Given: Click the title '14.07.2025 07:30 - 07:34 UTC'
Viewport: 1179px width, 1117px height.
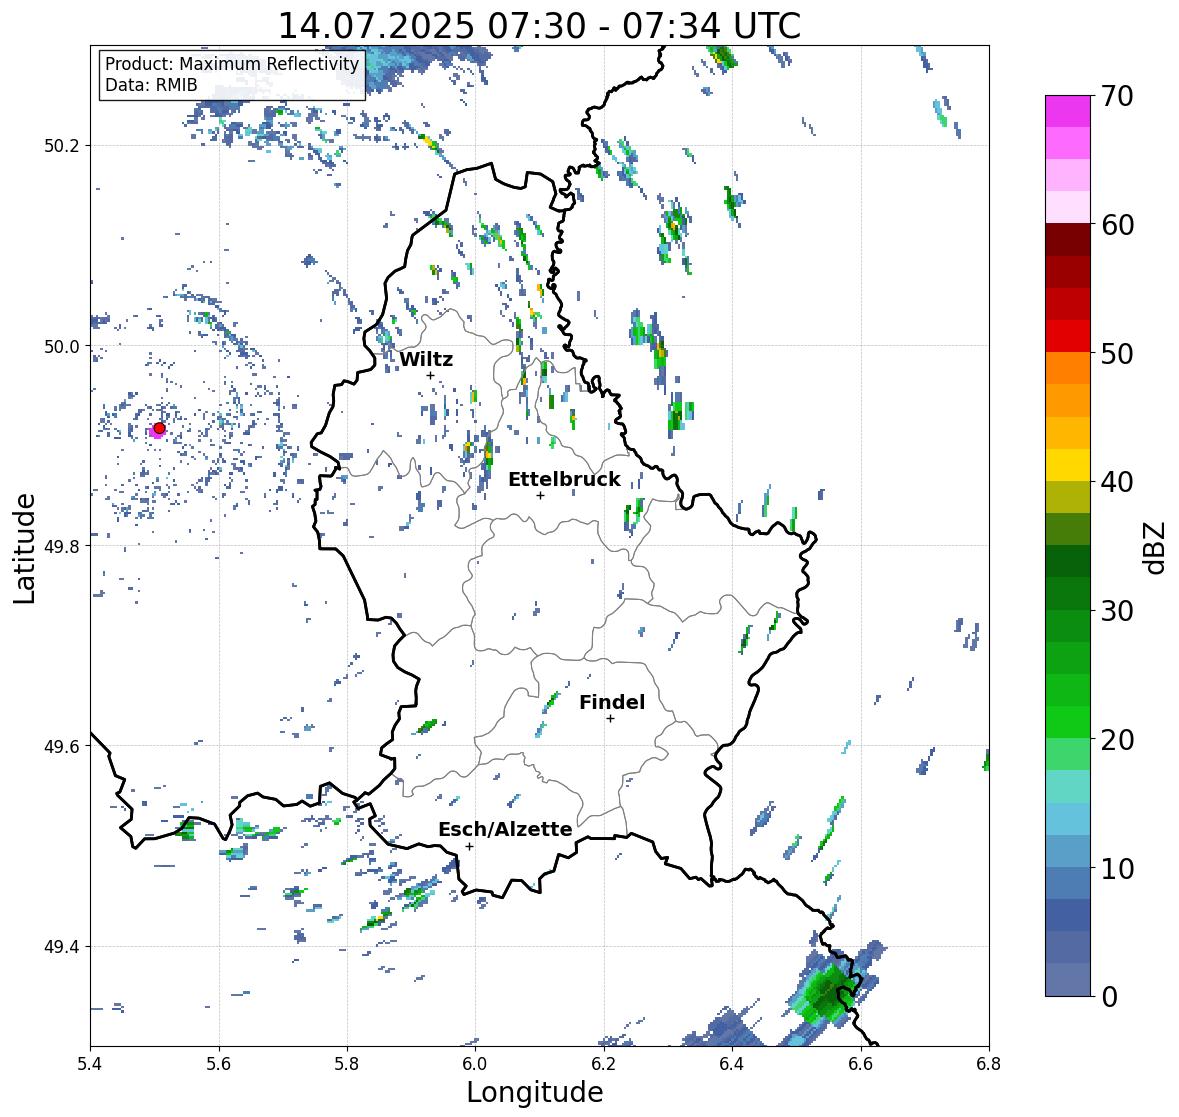Looking at the screenshot, I should tap(539, 26).
